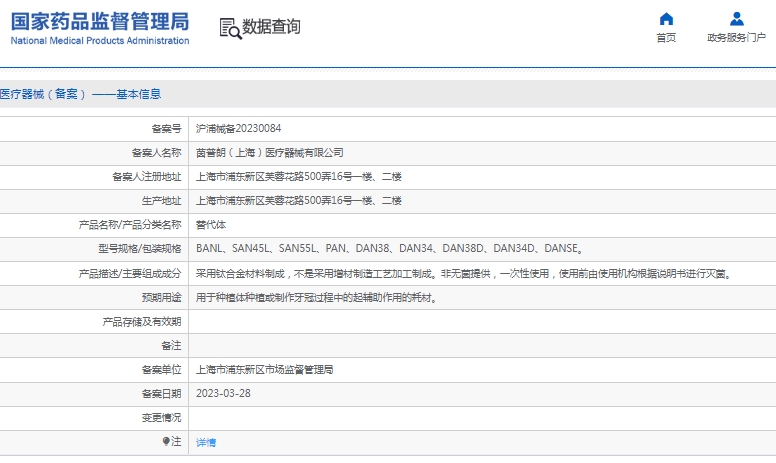This screenshot has width=776, height=463.
Task: Click the 国家药品监督管理局 logo
Action: coord(100,22)
